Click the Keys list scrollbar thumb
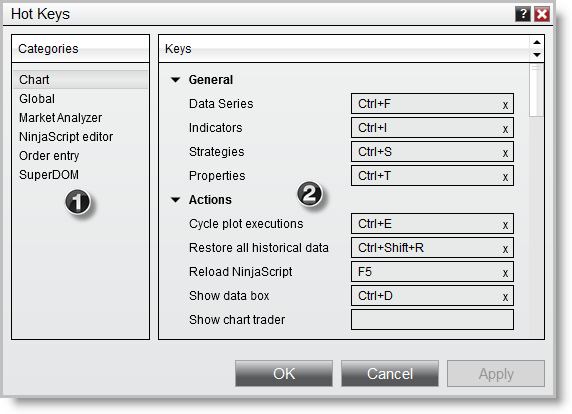The height and width of the screenshot is (414, 572). [x=536, y=90]
